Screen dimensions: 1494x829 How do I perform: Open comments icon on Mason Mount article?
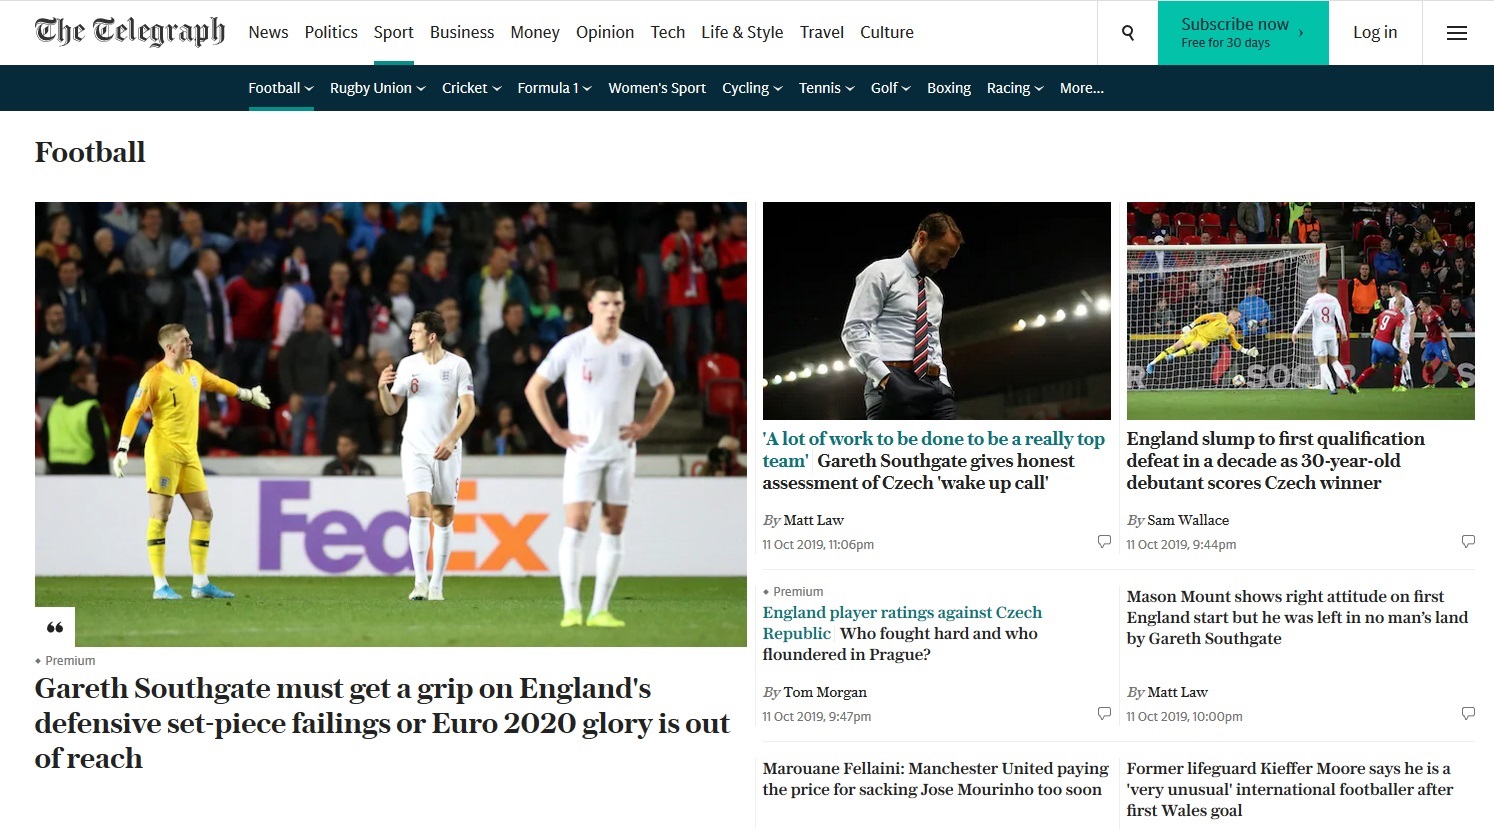pos(1468,713)
